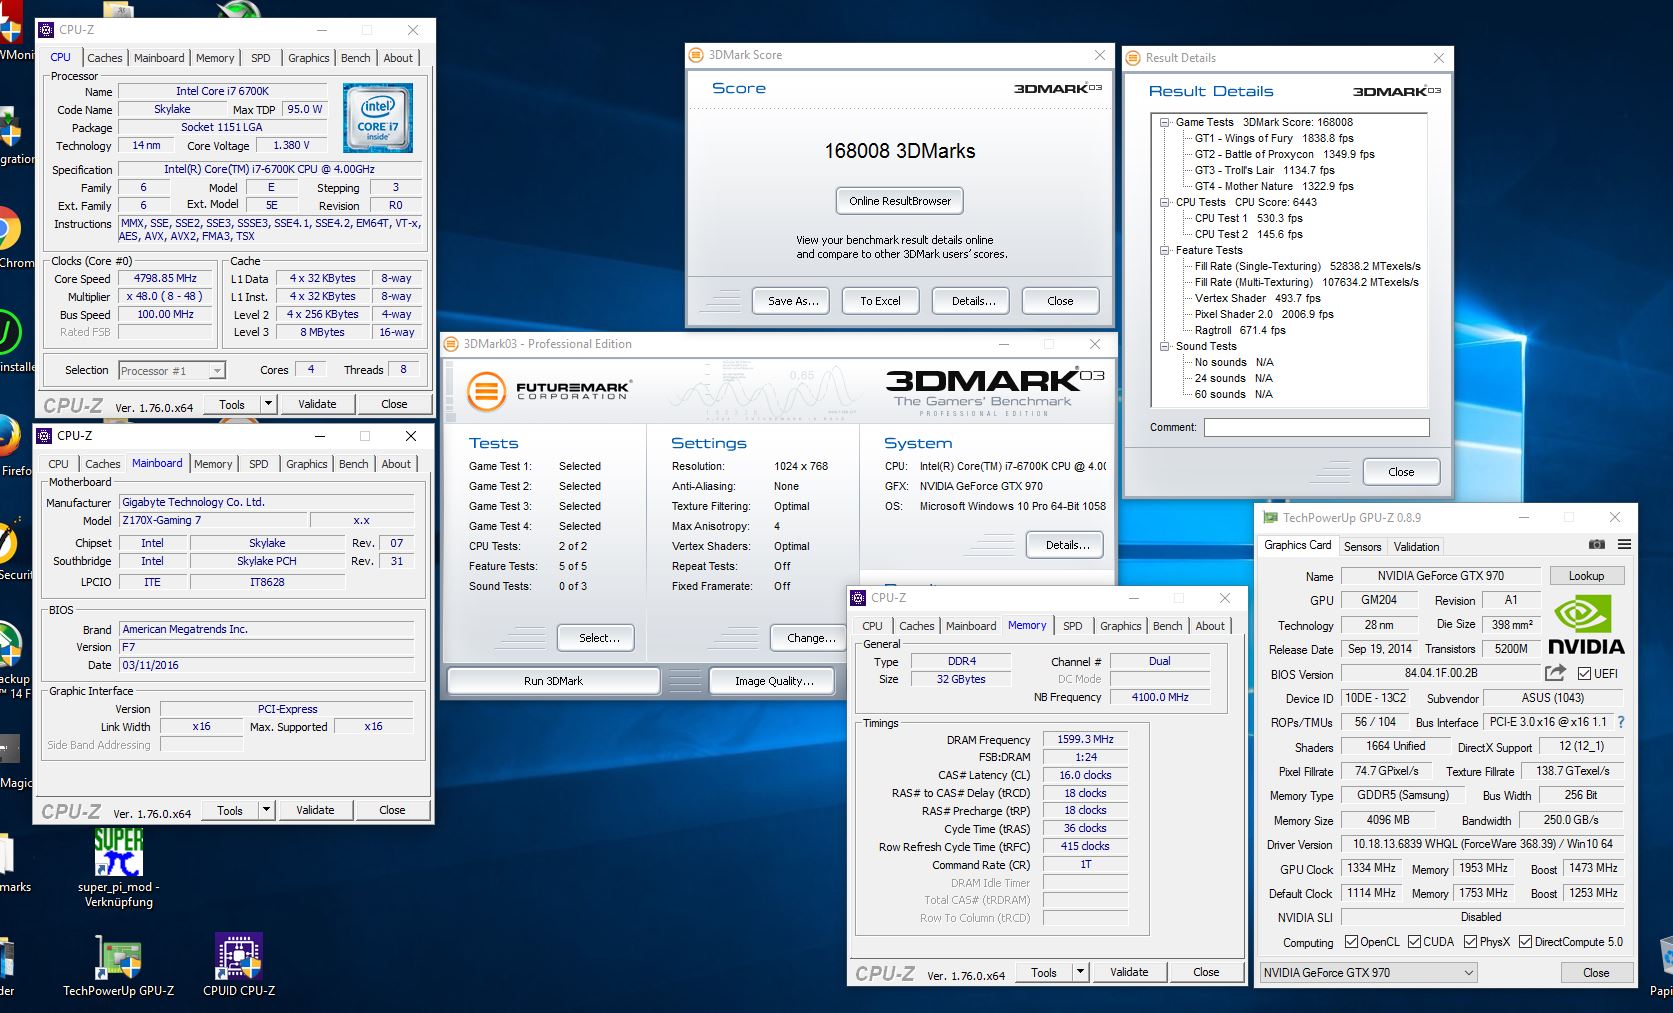Collapse the Sound Tests tree node
The image size is (1673, 1013).
point(1165,346)
